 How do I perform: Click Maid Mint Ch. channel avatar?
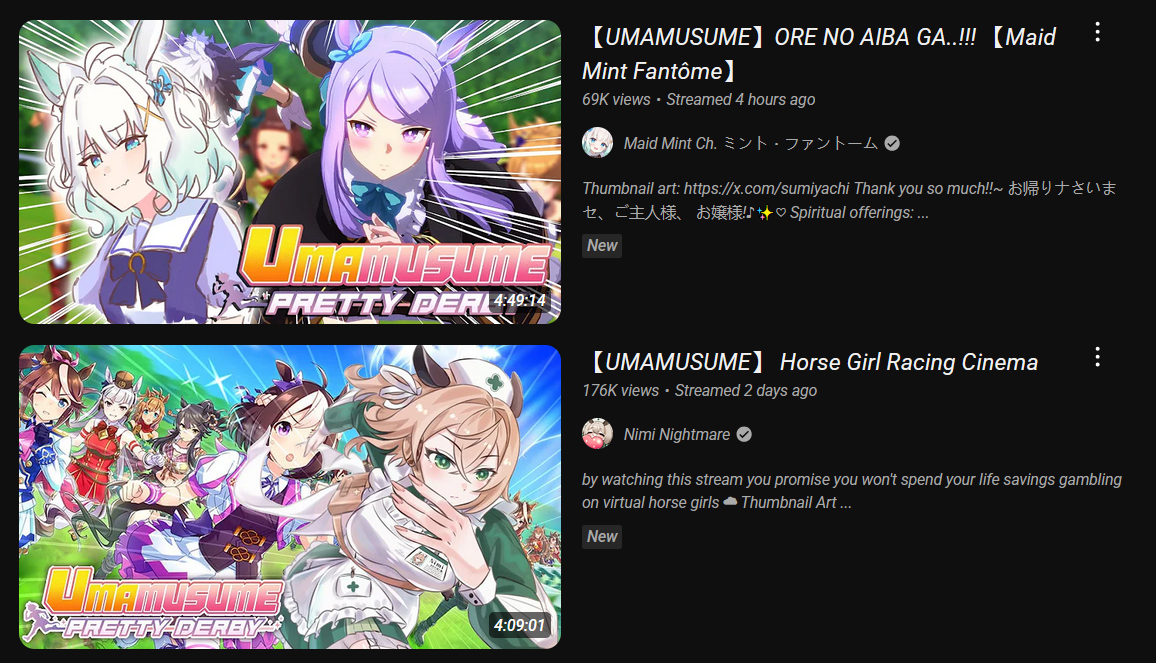pyautogui.click(x=597, y=143)
